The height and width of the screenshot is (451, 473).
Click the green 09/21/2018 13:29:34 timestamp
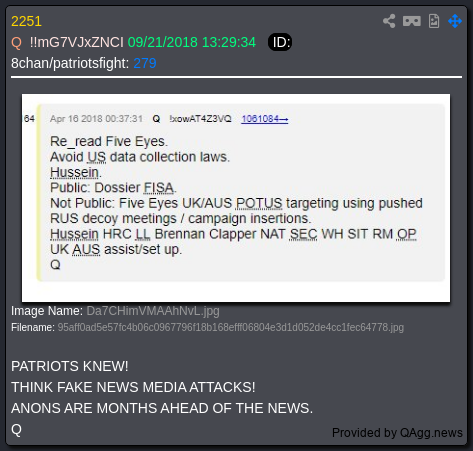(x=192, y=42)
